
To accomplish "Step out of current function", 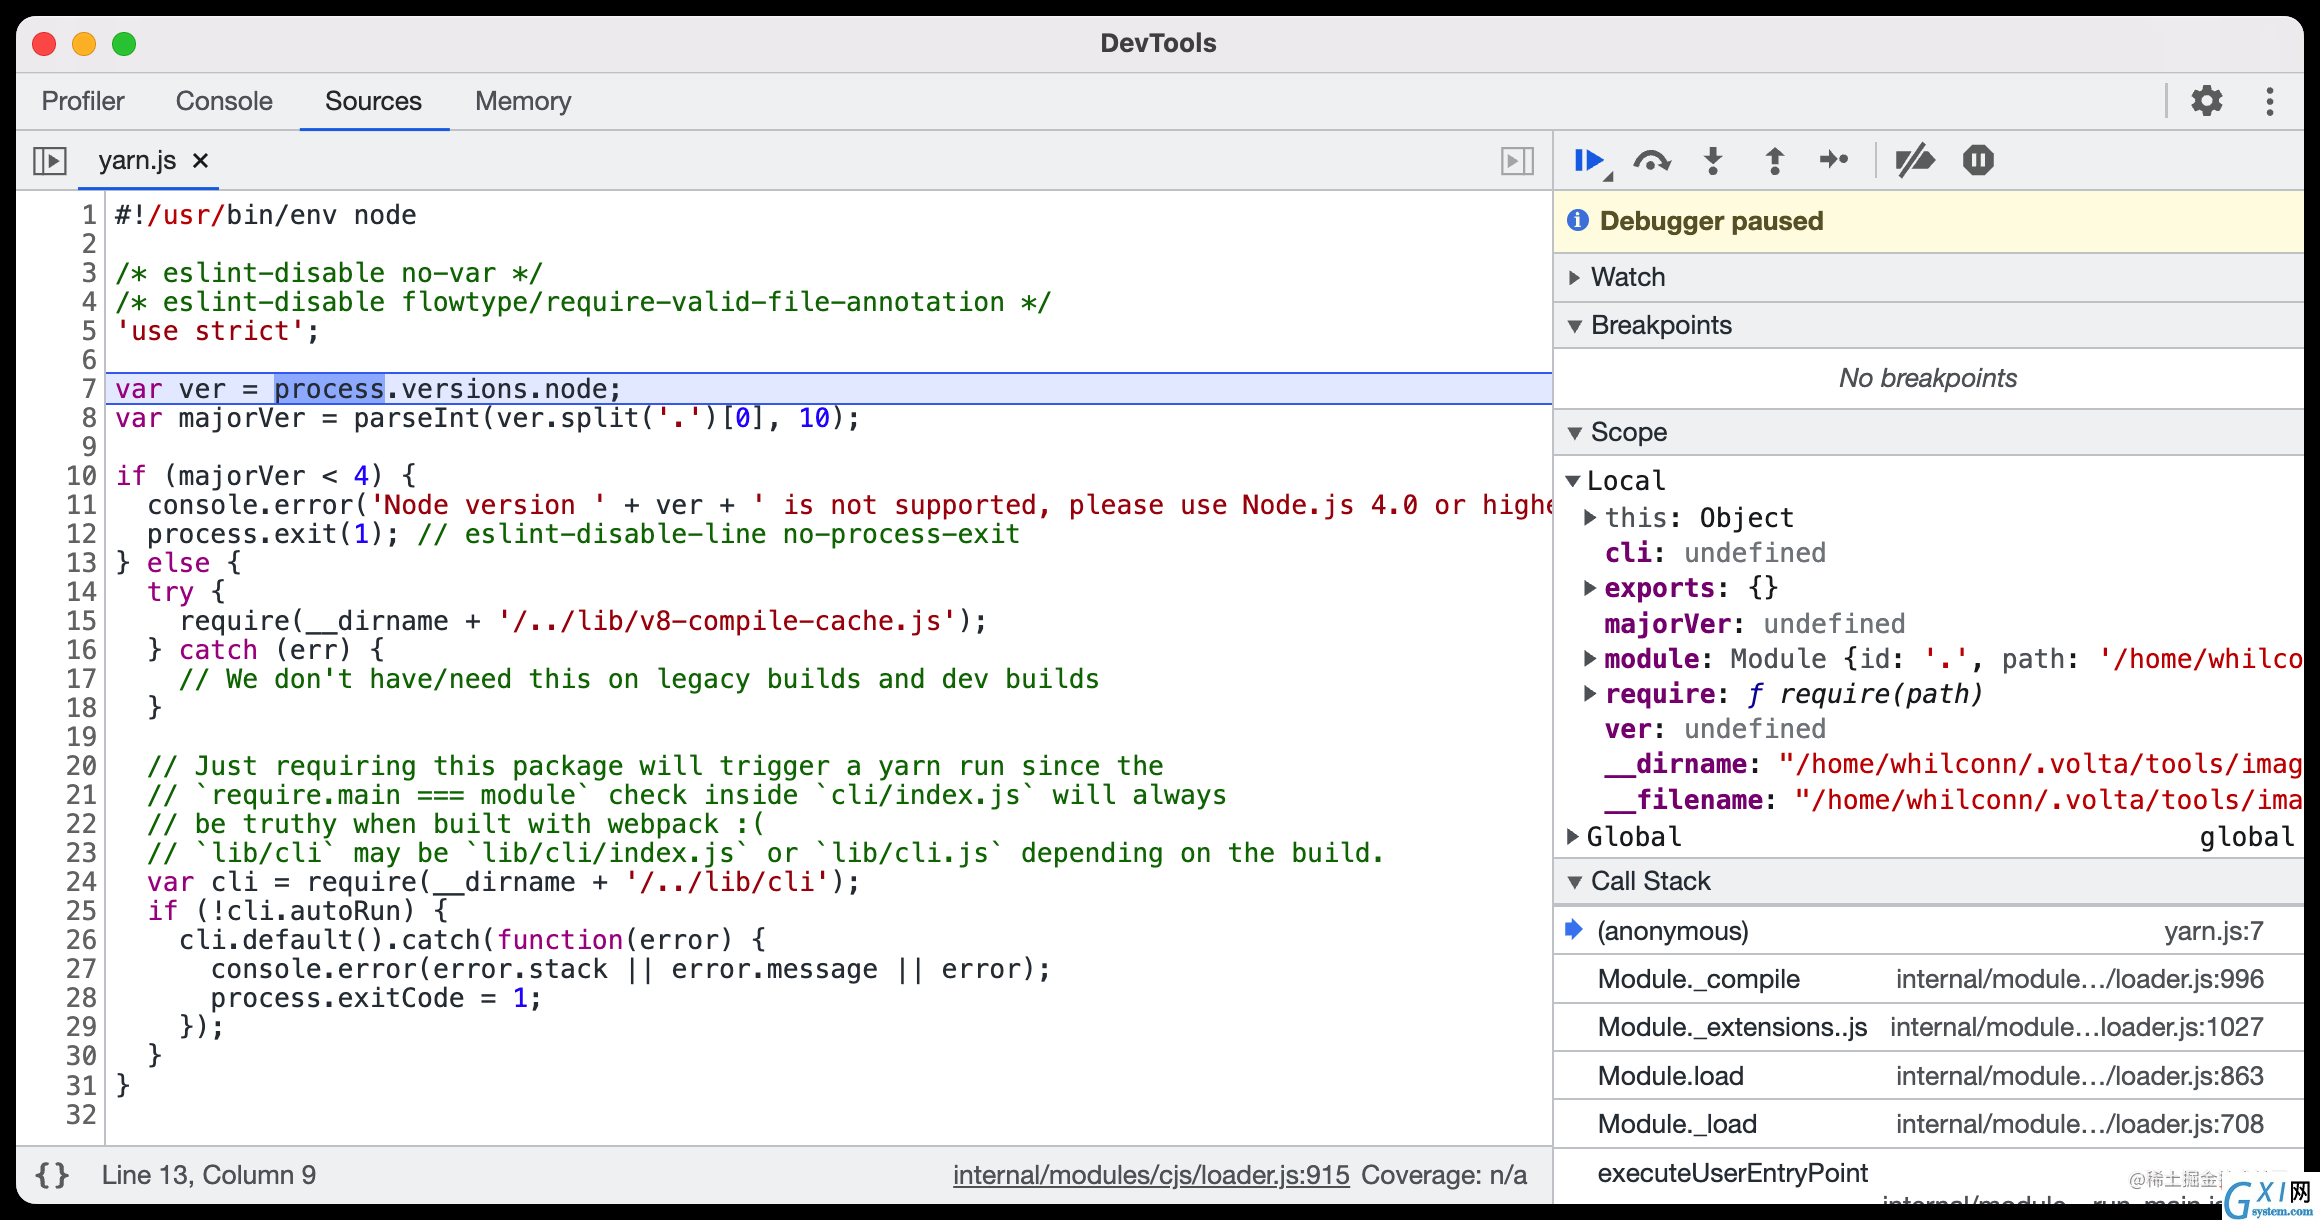I will coord(1775,160).
